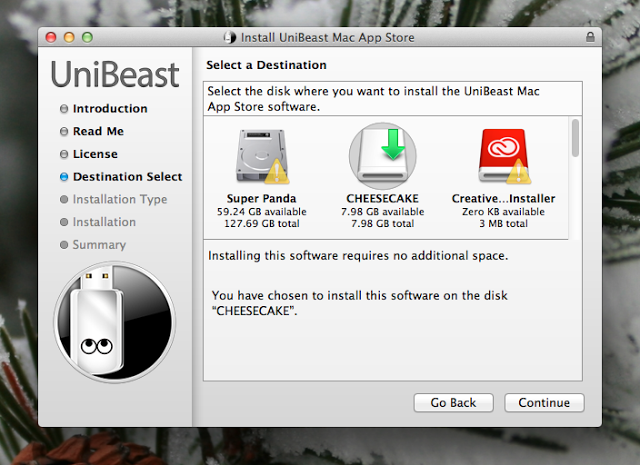
Task: Click the 'Zero KB available' text
Action: tap(503, 211)
